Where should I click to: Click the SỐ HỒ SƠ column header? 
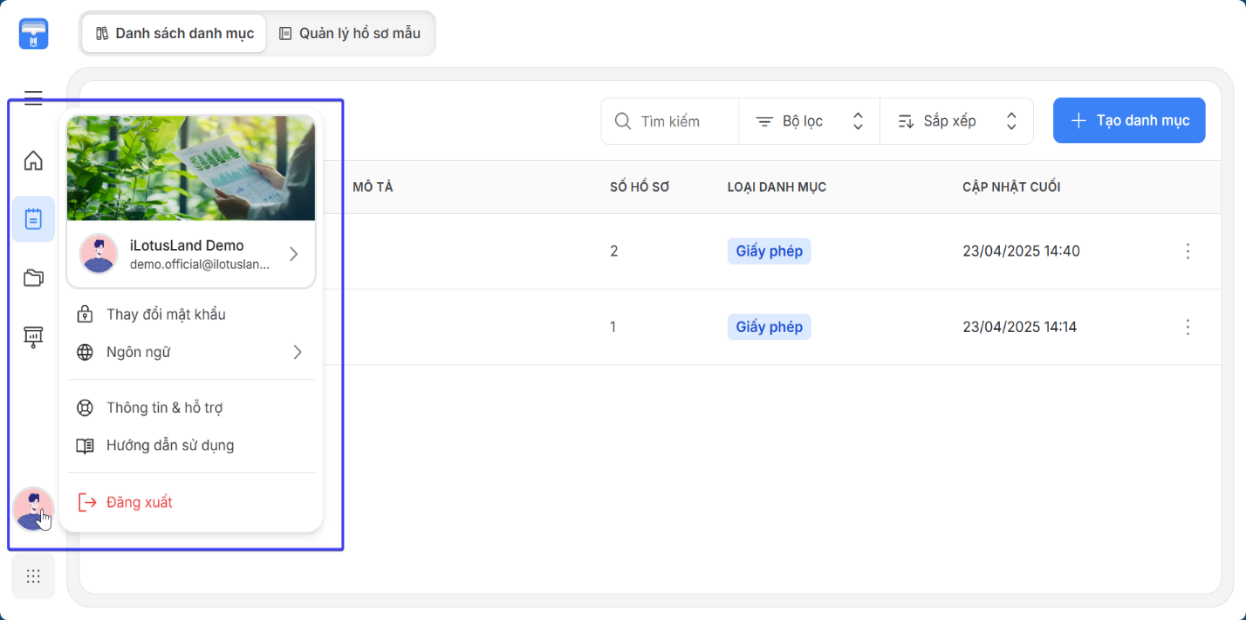pos(639,187)
